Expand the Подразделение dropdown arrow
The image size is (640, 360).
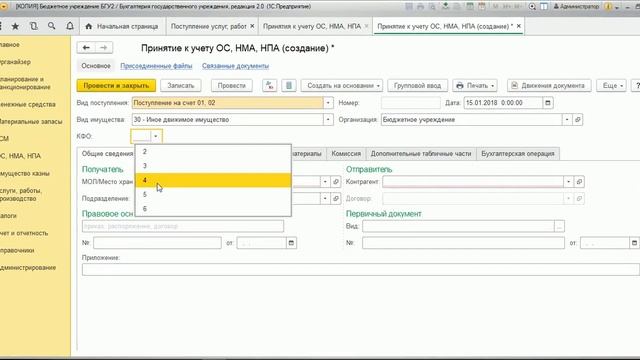(325, 198)
